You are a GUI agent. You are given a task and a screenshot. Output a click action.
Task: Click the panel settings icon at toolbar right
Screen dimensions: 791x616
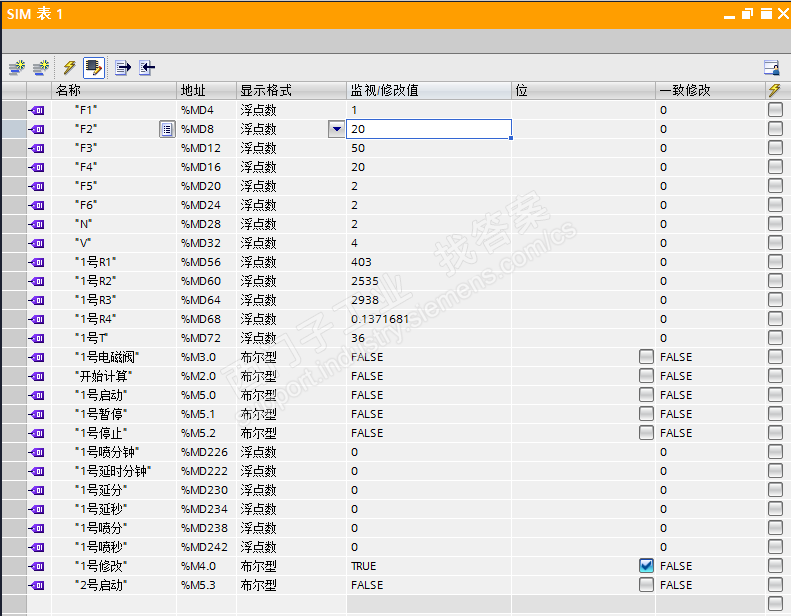click(x=772, y=67)
